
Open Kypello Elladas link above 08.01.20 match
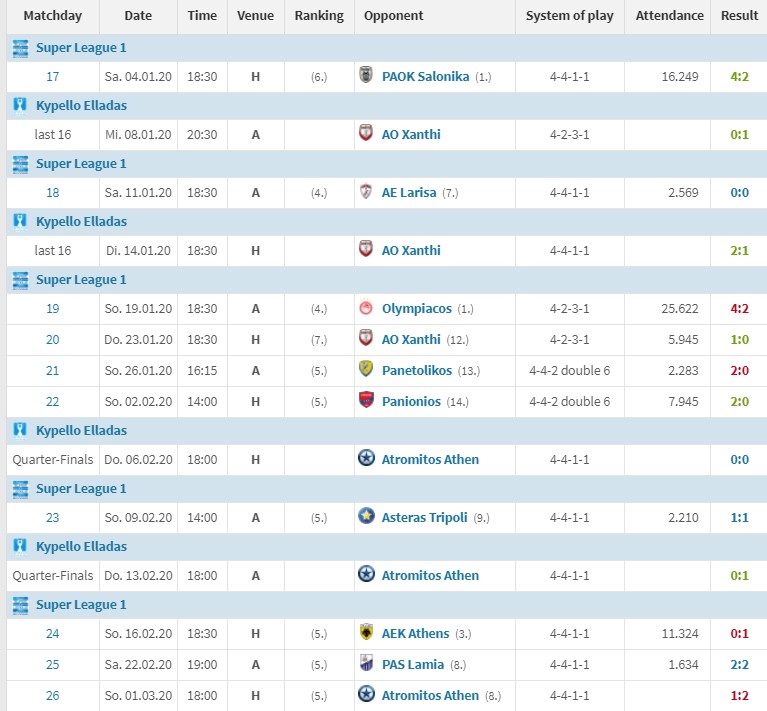(81, 106)
